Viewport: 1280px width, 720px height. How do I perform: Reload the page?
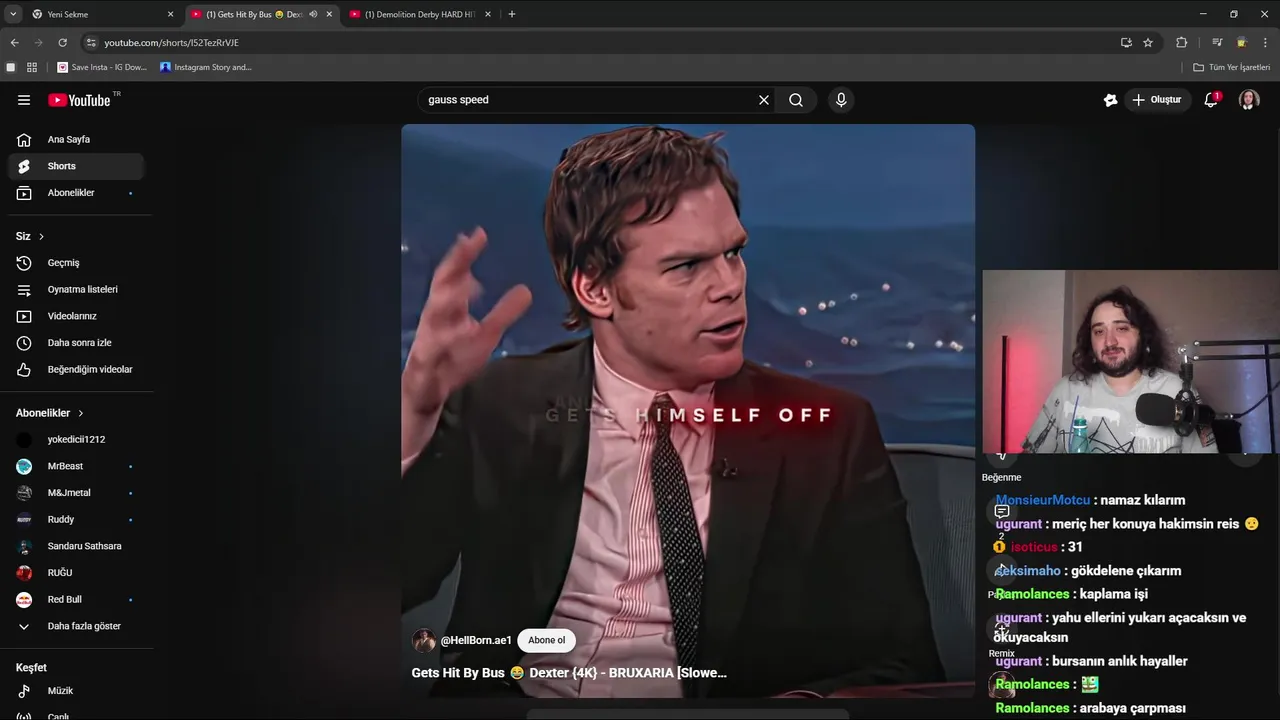[62, 43]
